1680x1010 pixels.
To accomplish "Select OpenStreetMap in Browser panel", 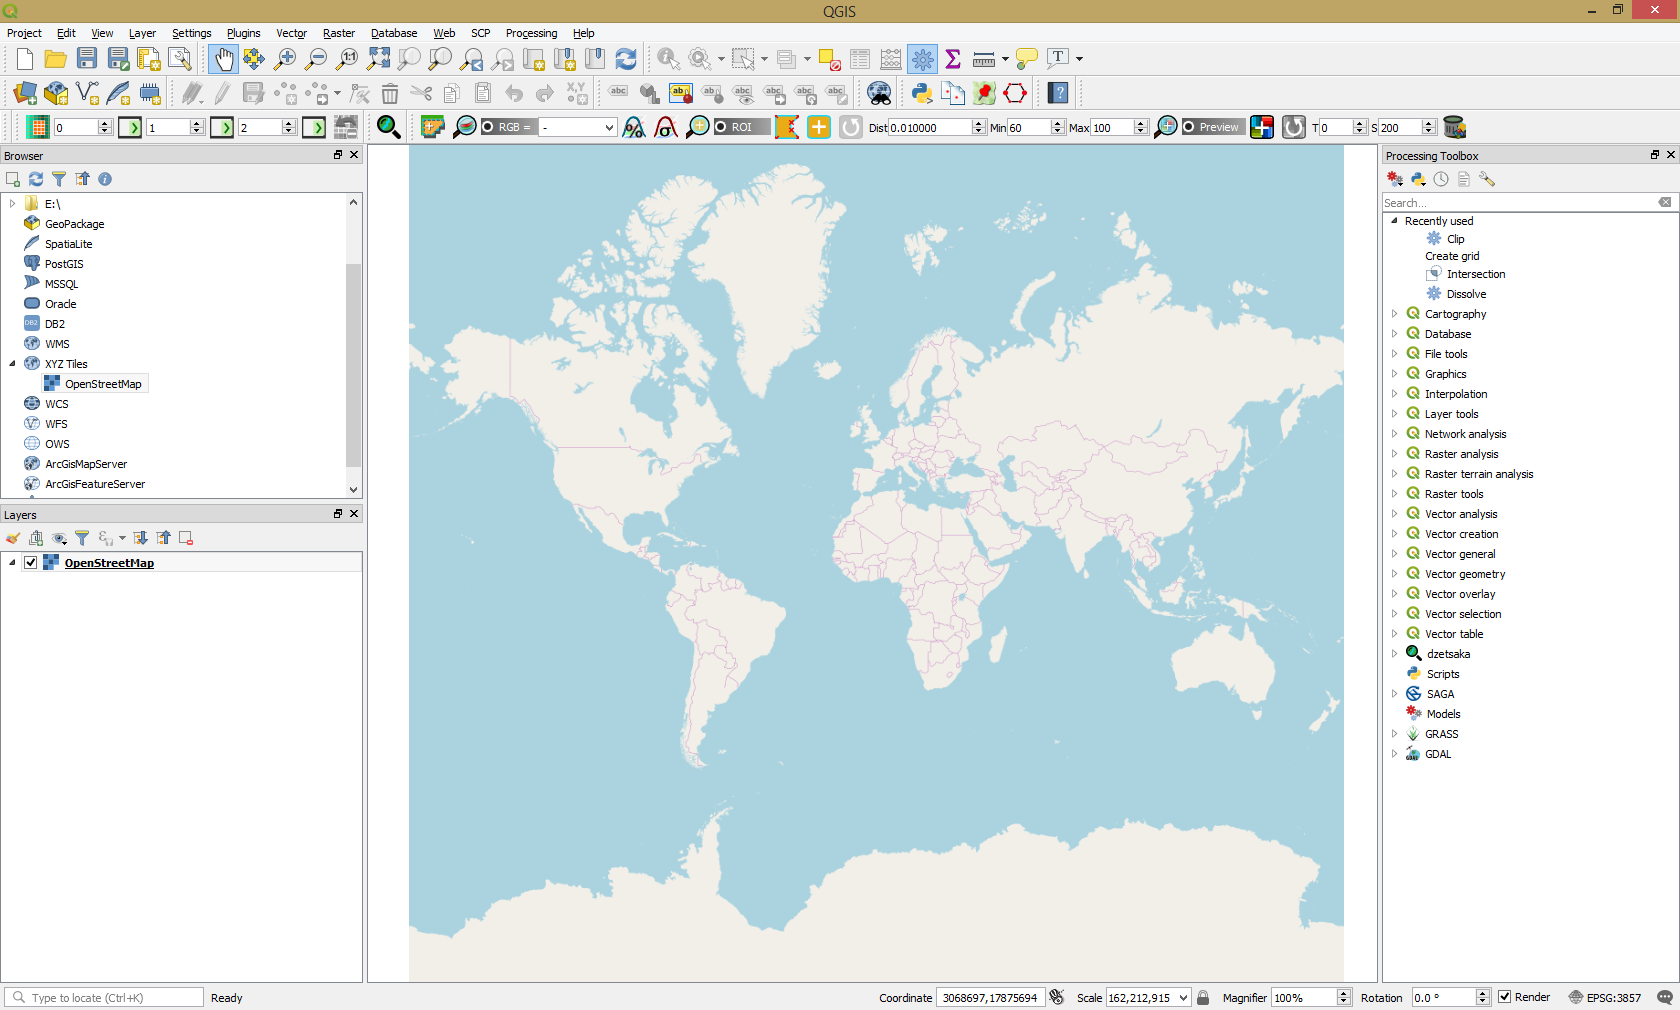I will 103,384.
